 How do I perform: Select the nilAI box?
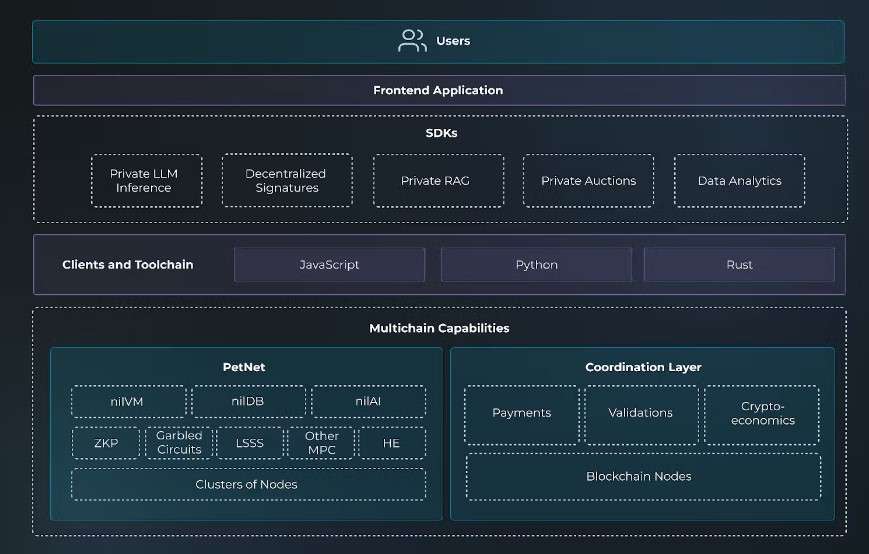tap(369, 401)
